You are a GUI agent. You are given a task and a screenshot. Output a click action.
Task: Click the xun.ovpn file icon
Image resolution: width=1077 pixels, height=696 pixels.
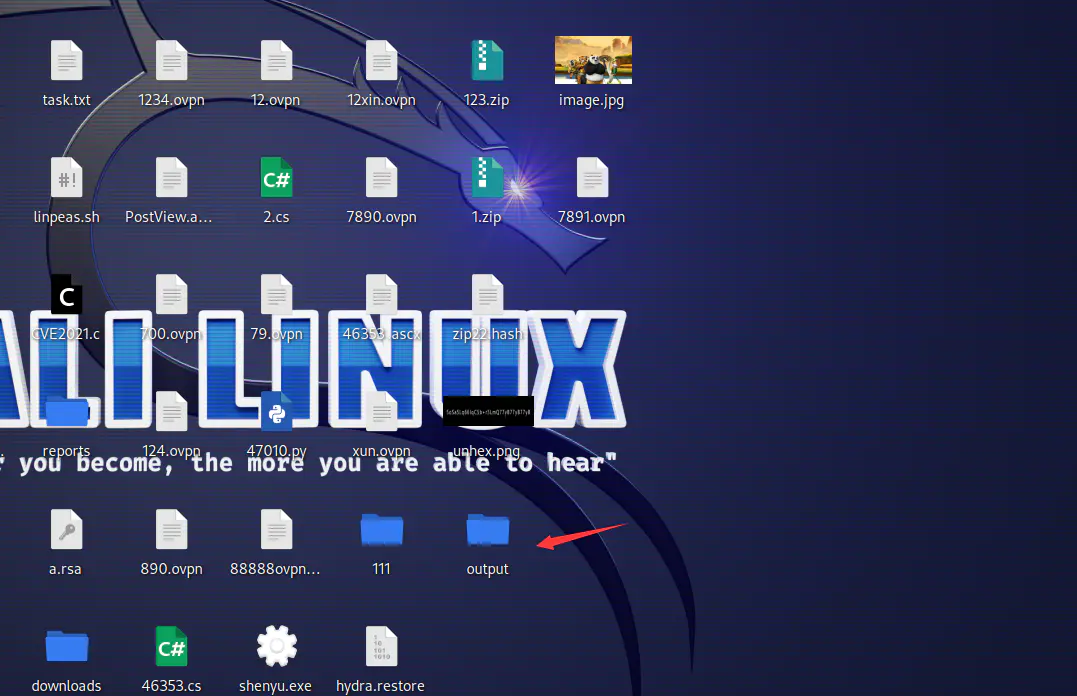(x=382, y=412)
